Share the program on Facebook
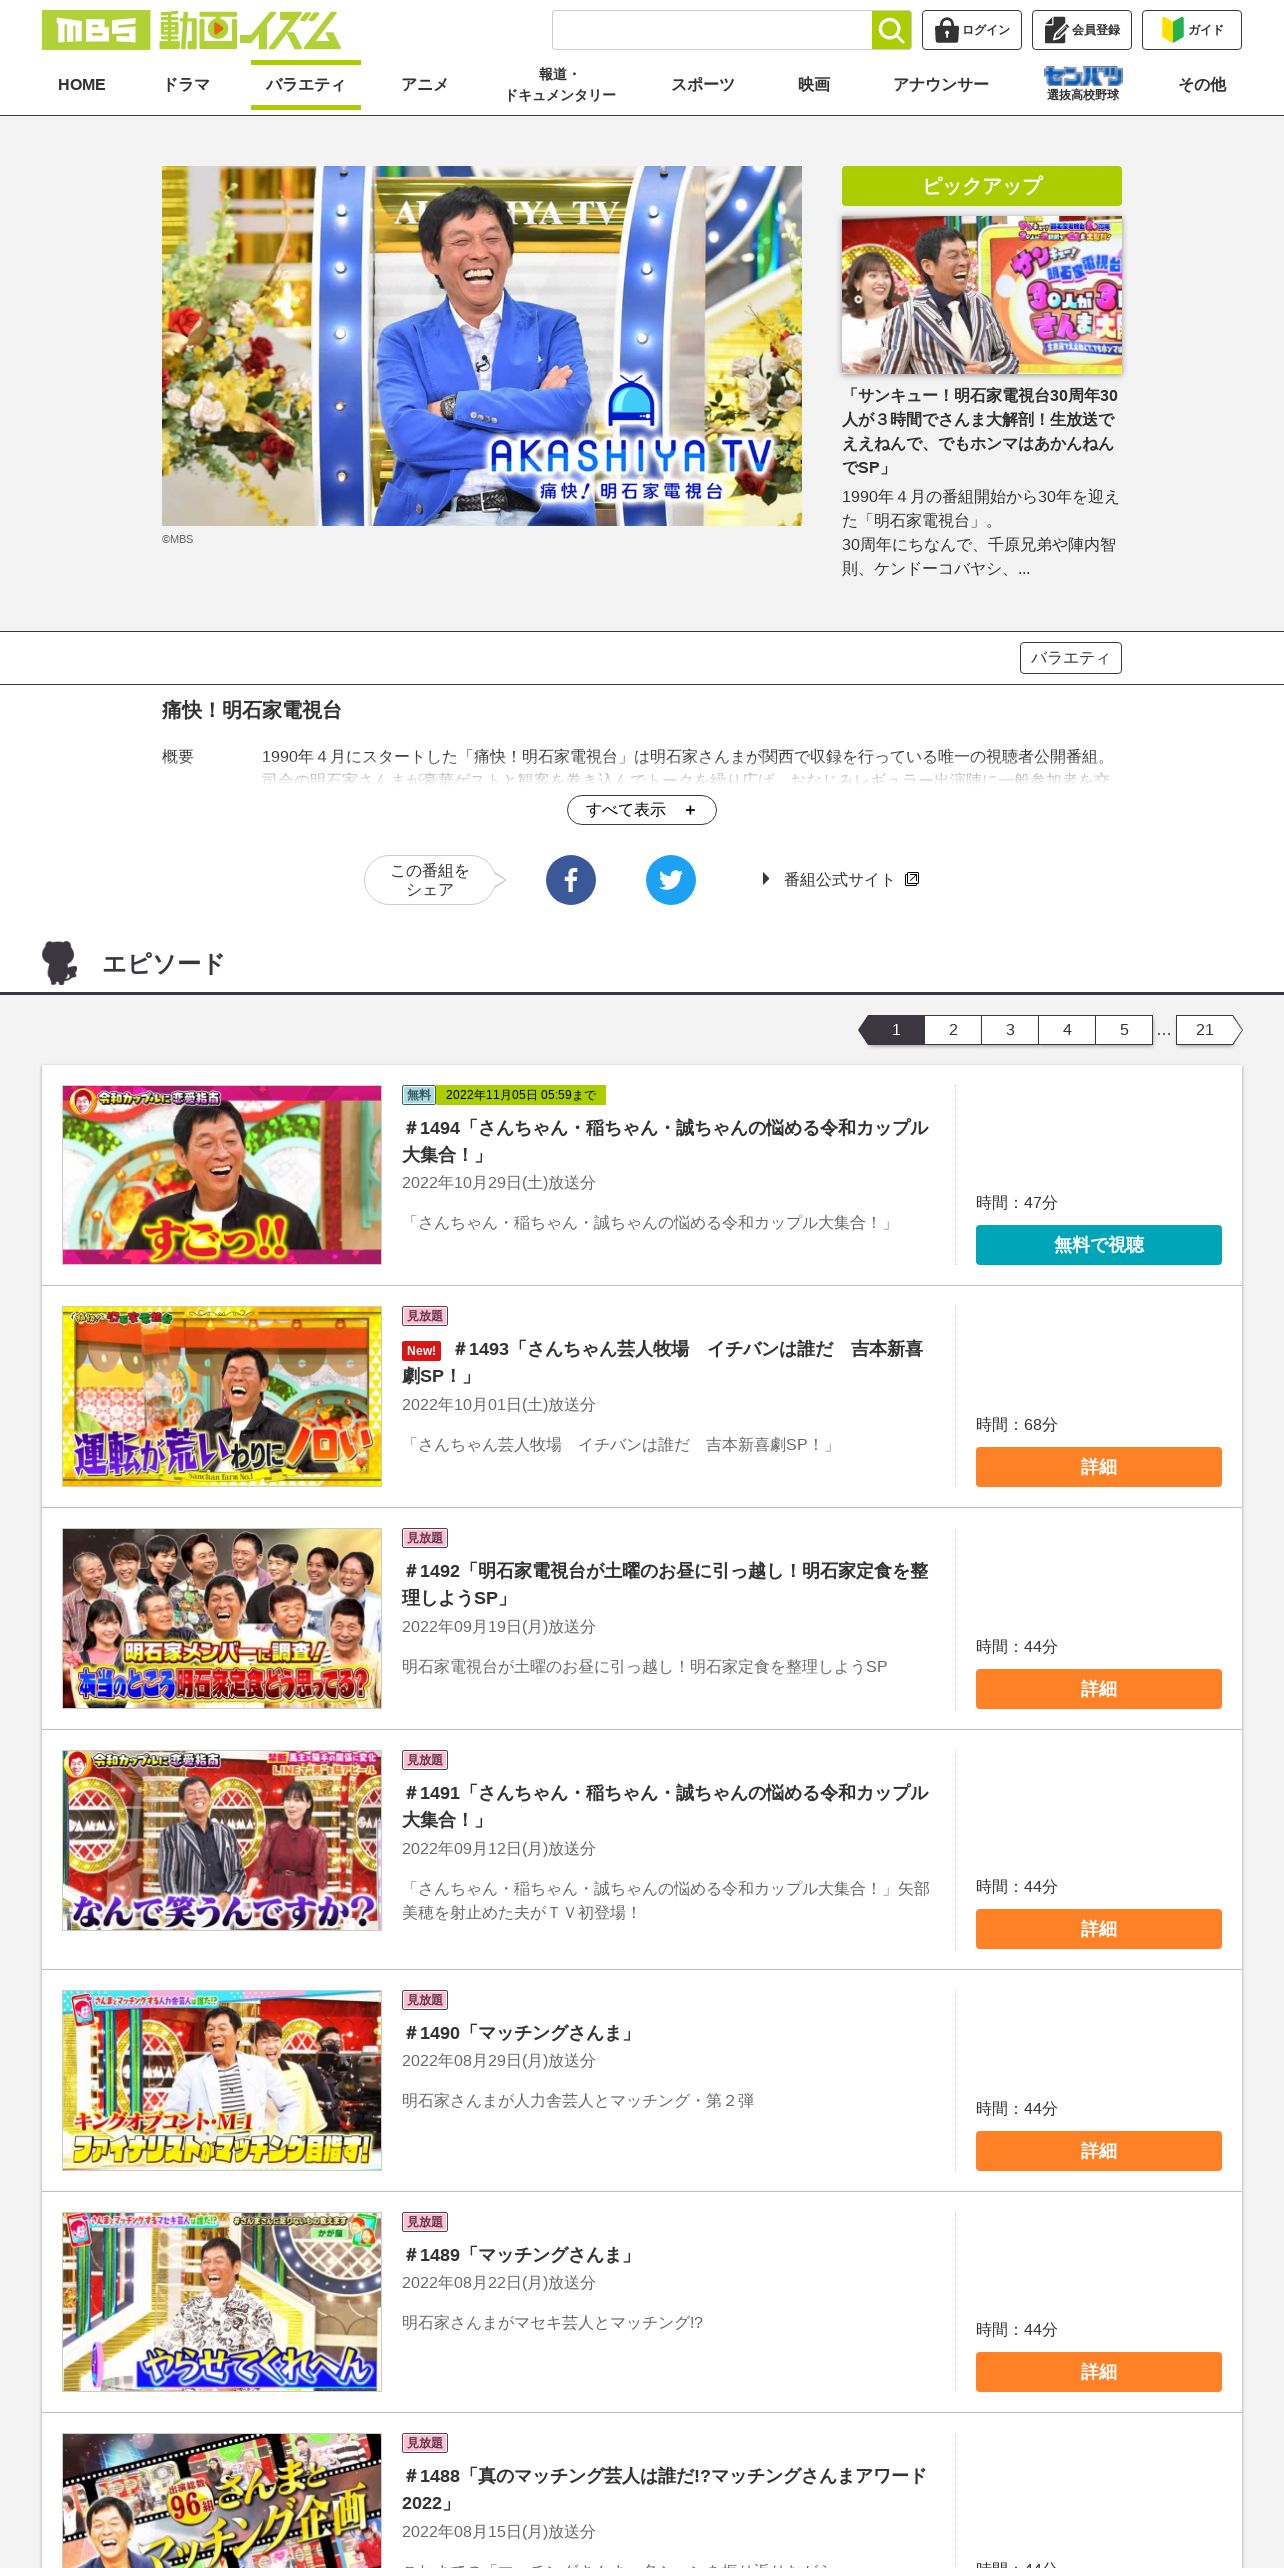 (x=571, y=880)
